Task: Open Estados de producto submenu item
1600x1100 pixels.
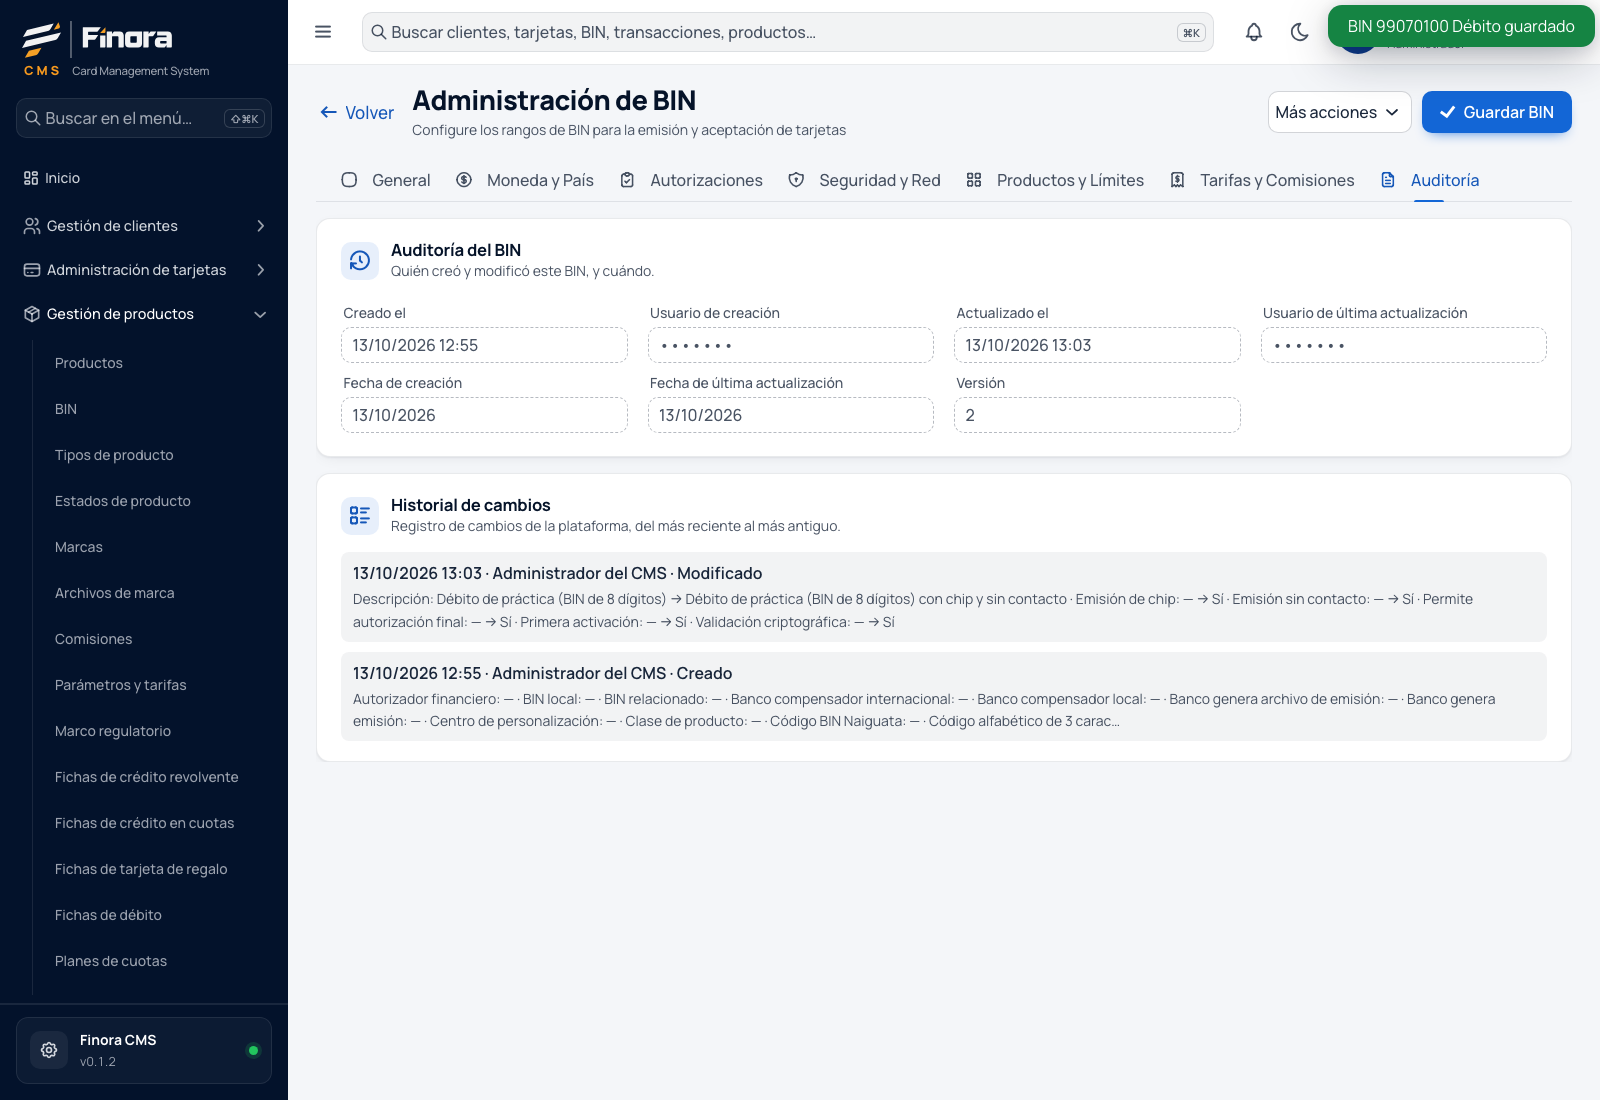Action: 123,501
